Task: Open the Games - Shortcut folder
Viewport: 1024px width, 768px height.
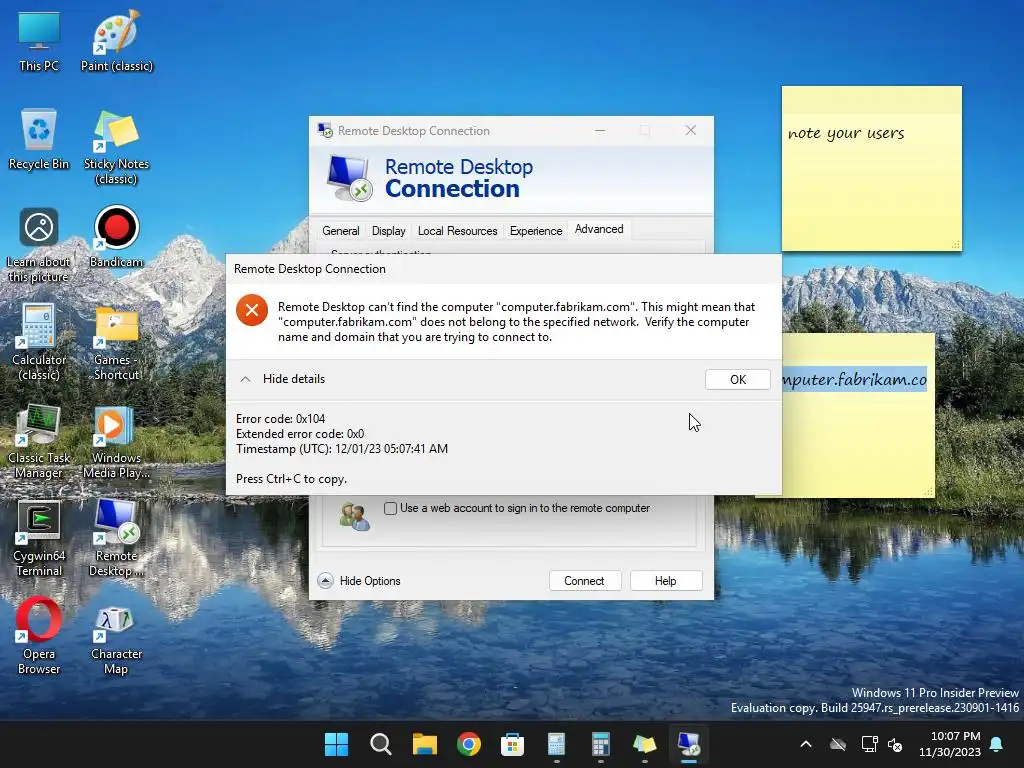Action: pos(116,343)
